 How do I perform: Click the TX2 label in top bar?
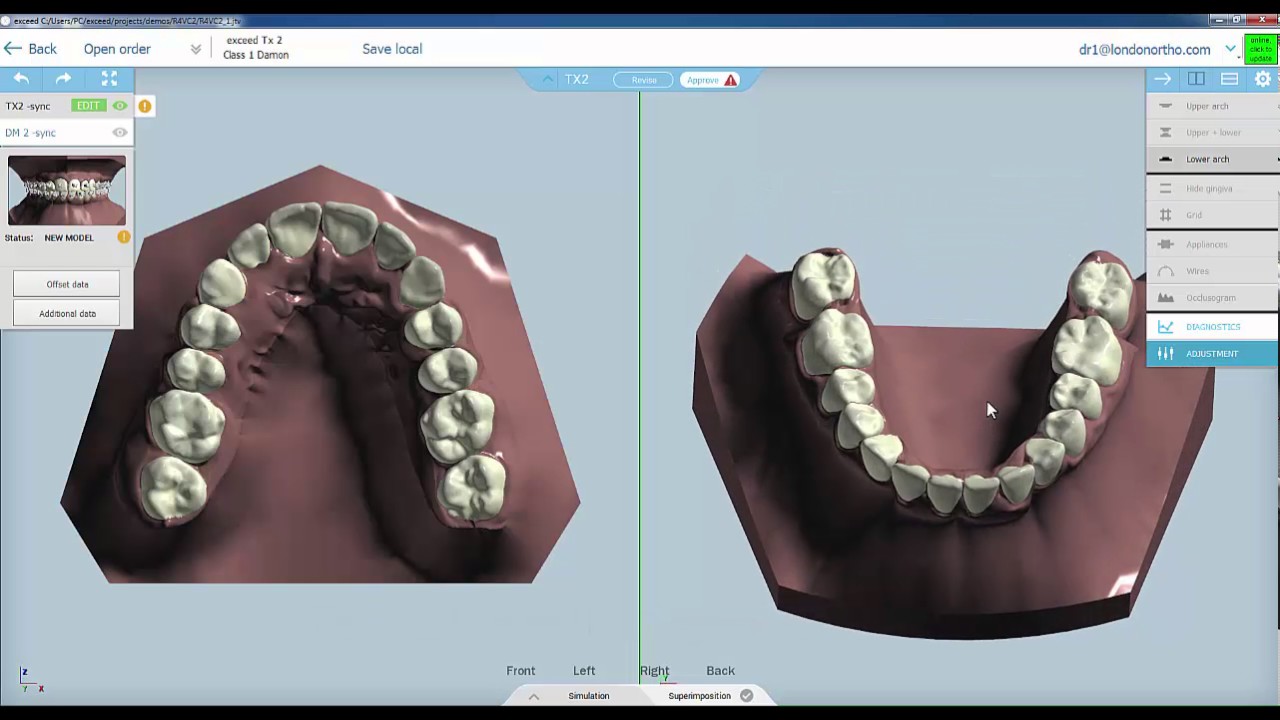pyautogui.click(x=576, y=79)
